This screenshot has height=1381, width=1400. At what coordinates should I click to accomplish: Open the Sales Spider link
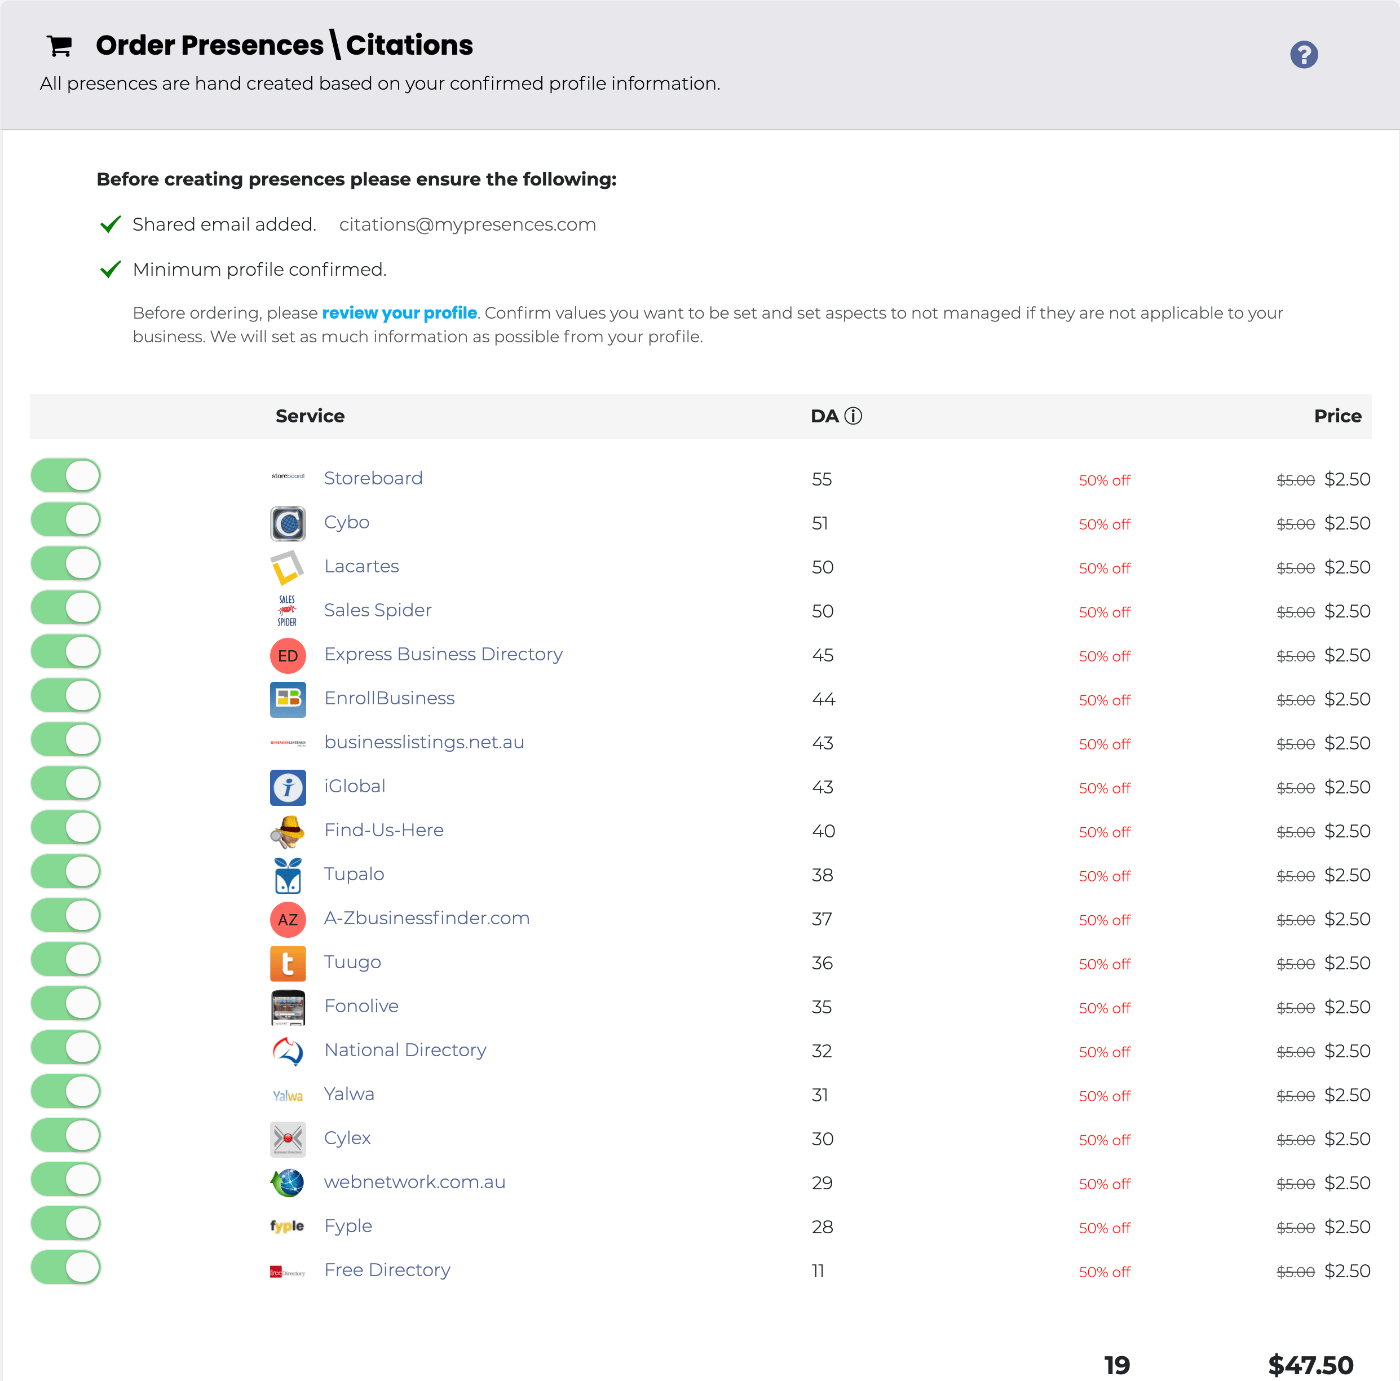(x=378, y=610)
